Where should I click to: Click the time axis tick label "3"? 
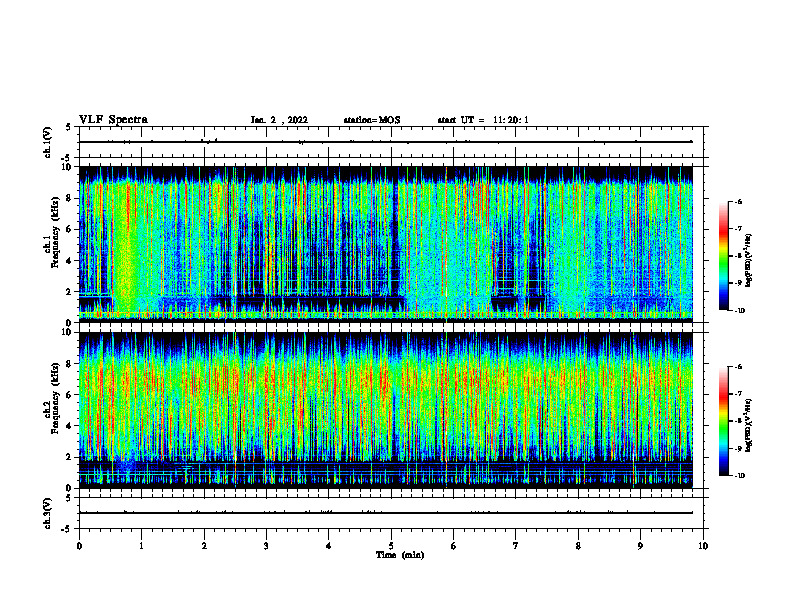pos(266,546)
